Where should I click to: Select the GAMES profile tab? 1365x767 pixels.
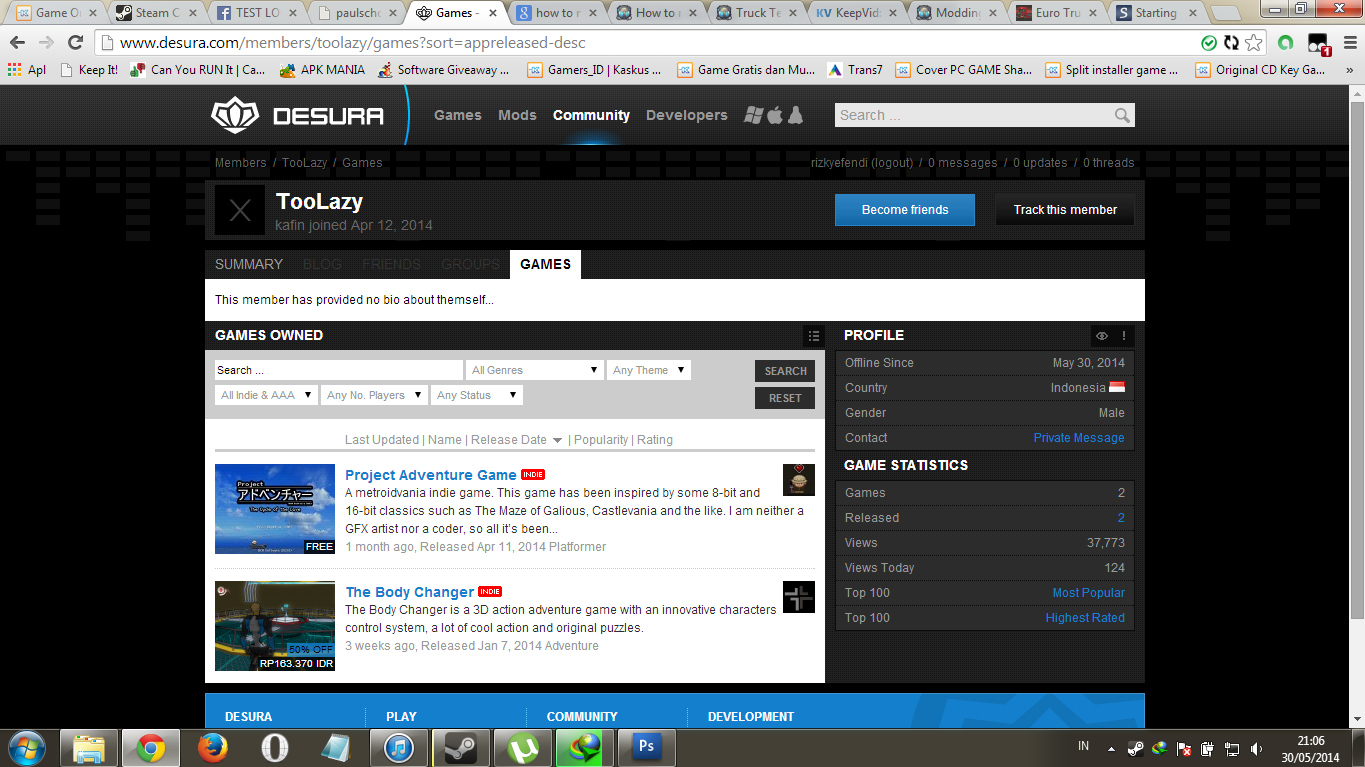click(545, 264)
